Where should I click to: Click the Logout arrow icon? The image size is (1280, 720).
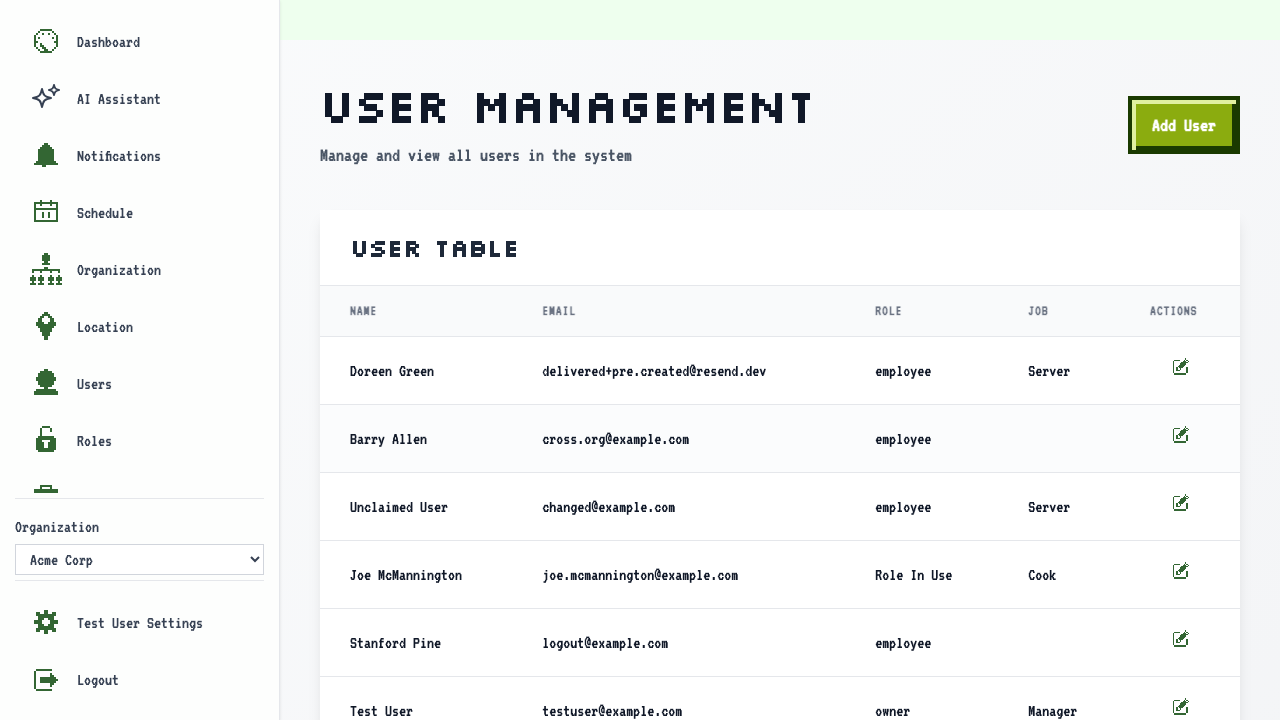(46, 680)
